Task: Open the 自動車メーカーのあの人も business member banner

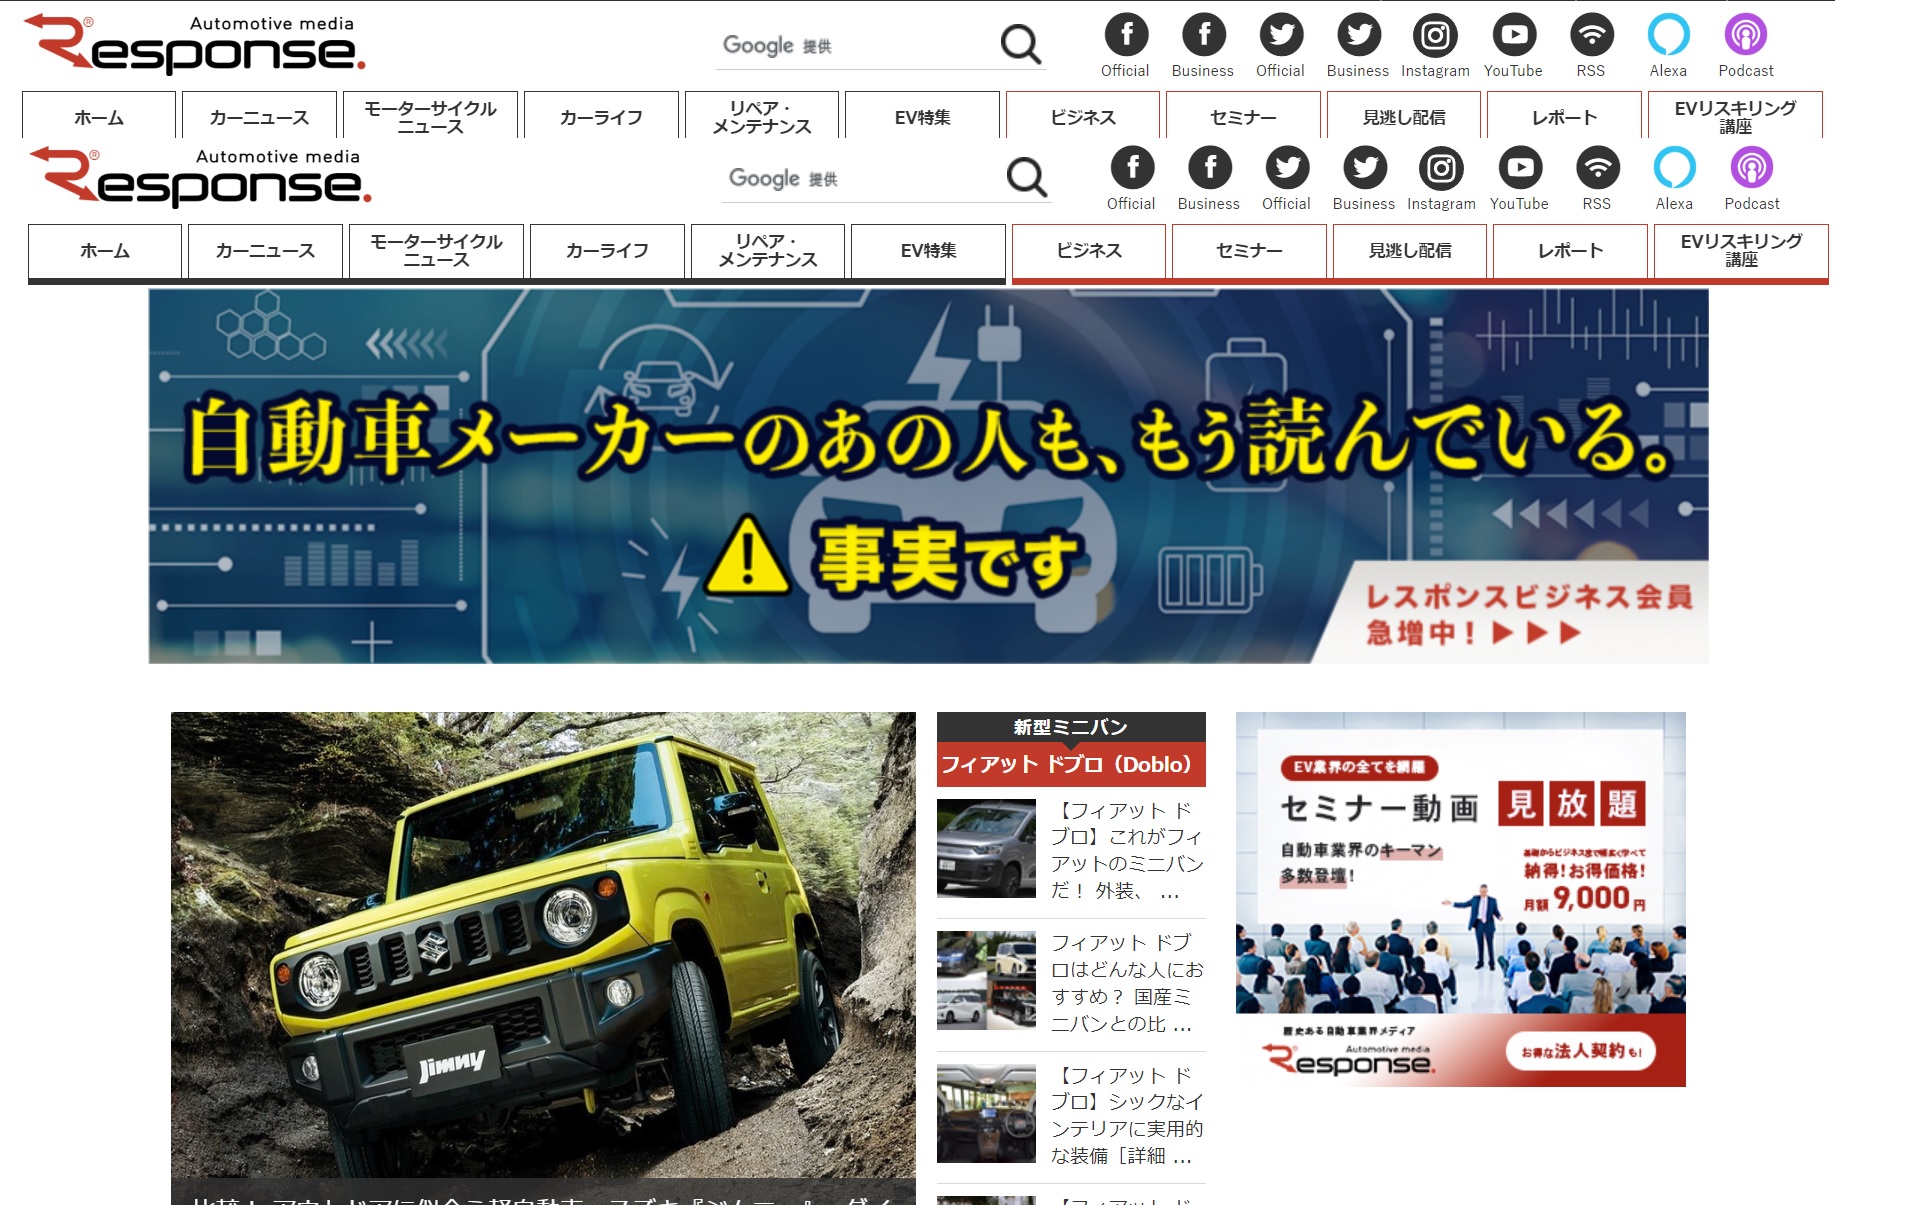Action: 928,476
